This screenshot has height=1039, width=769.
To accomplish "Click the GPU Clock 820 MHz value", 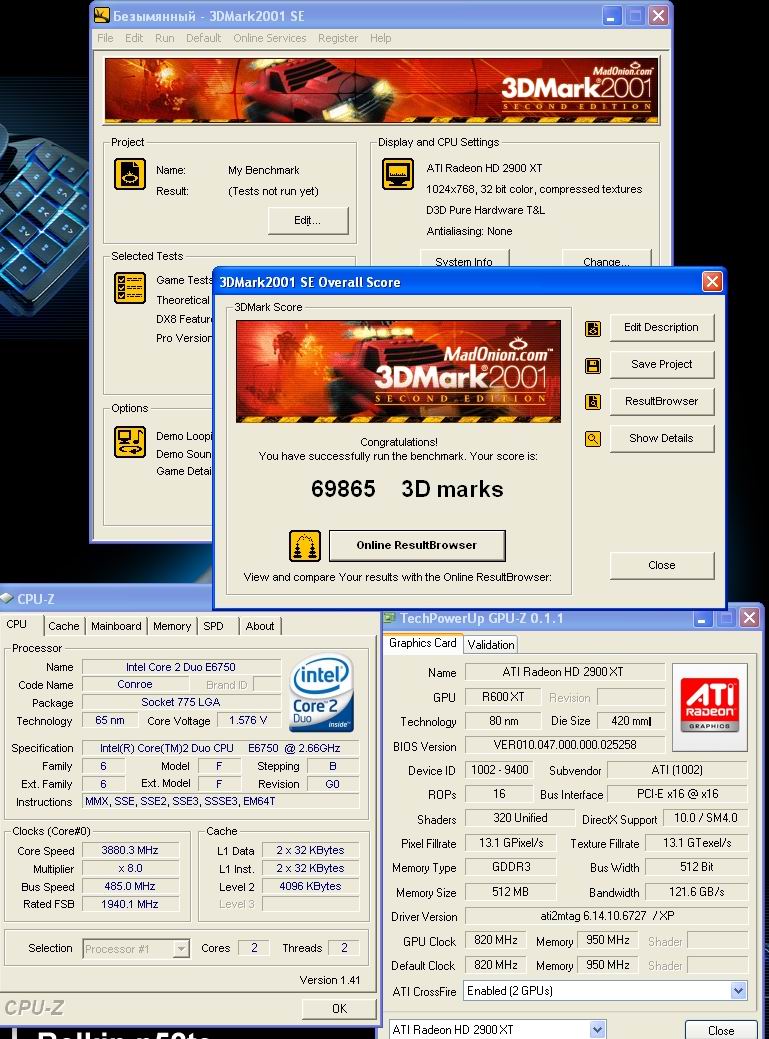I will (495, 940).
